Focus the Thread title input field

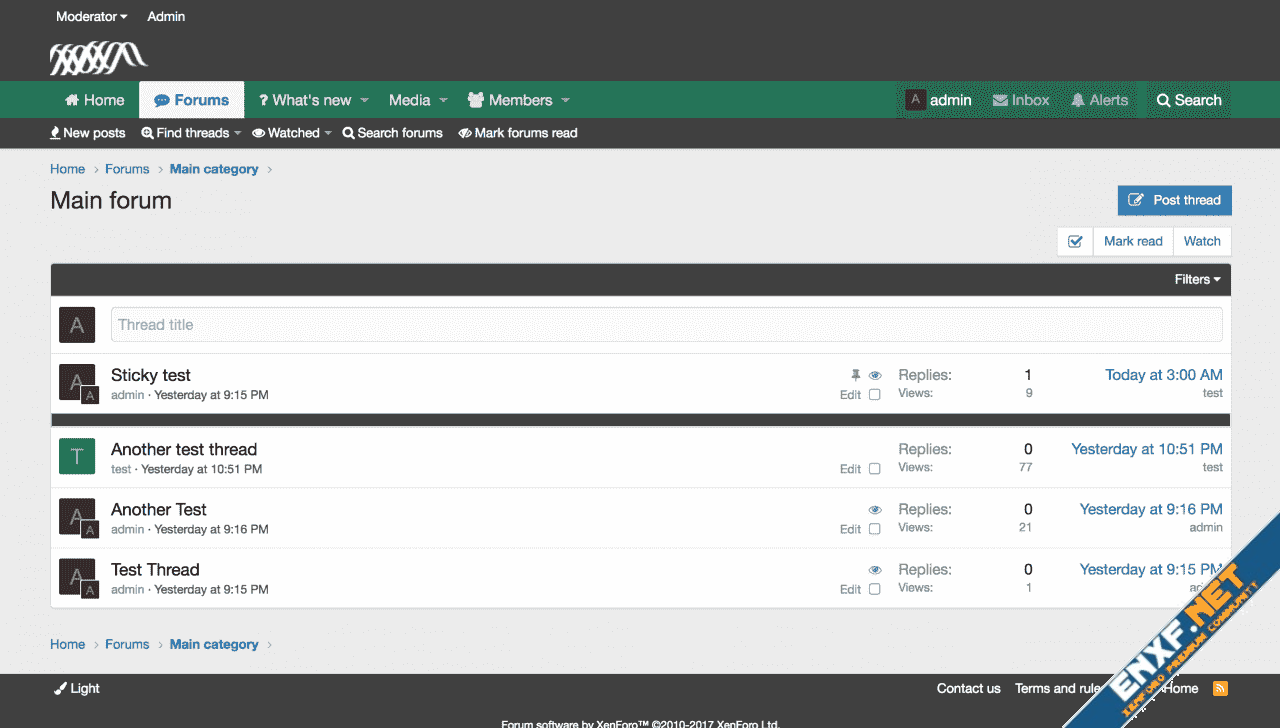pyautogui.click(x=666, y=325)
